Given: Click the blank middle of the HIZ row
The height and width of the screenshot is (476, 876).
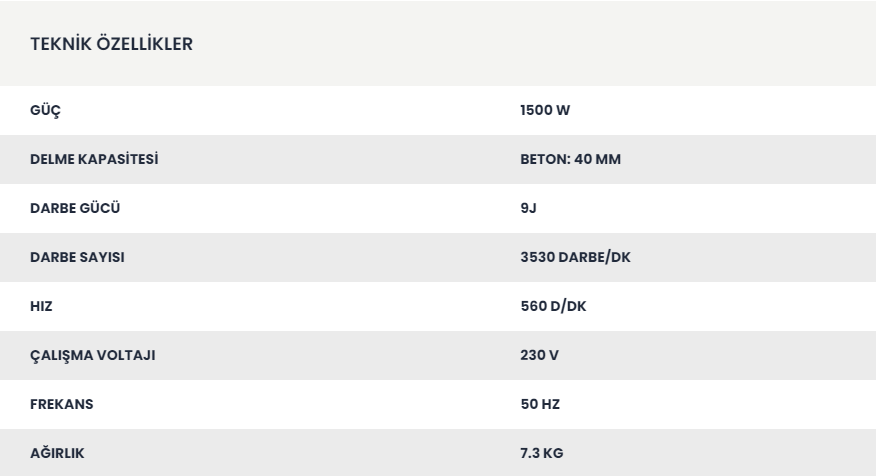Looking at the screenshot, I should [x=279, y=306].
